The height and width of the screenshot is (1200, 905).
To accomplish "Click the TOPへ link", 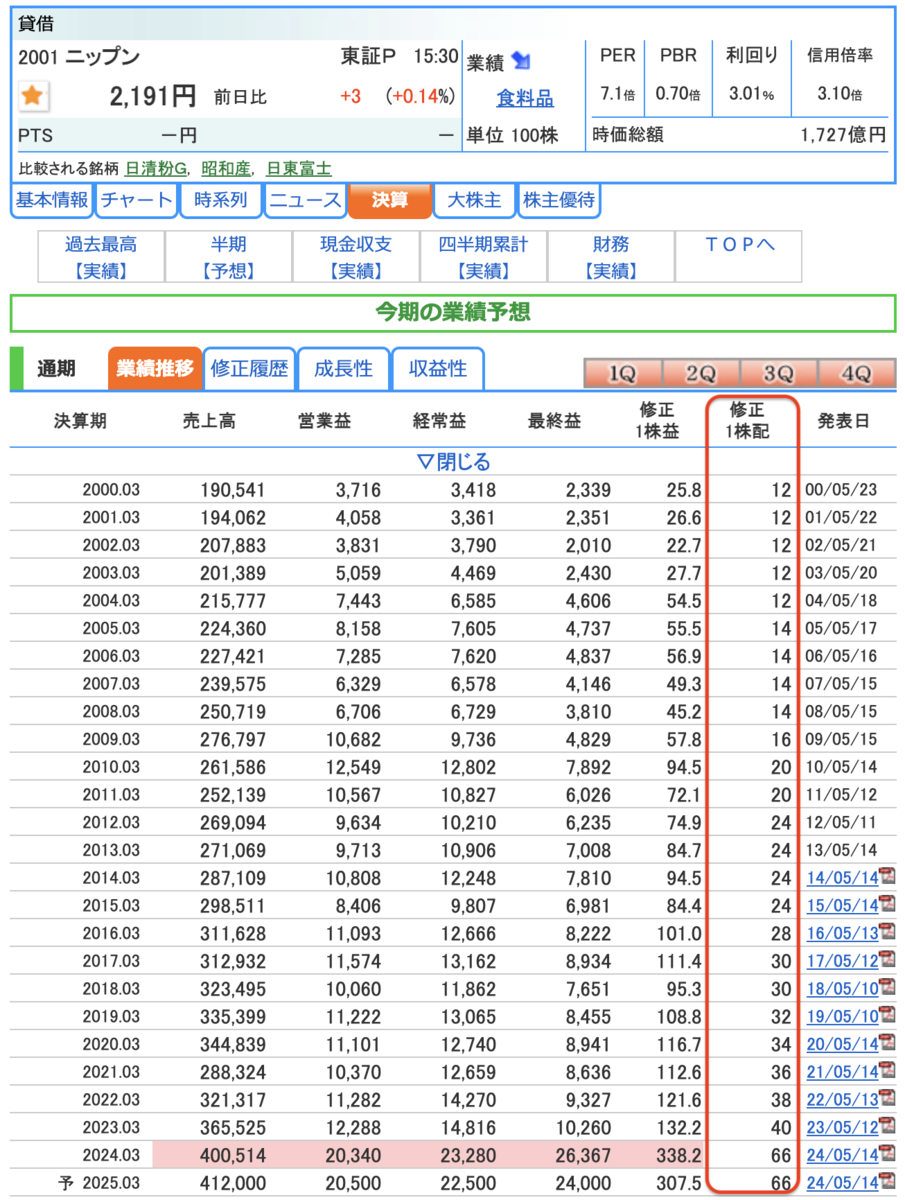I will (738, 244).
